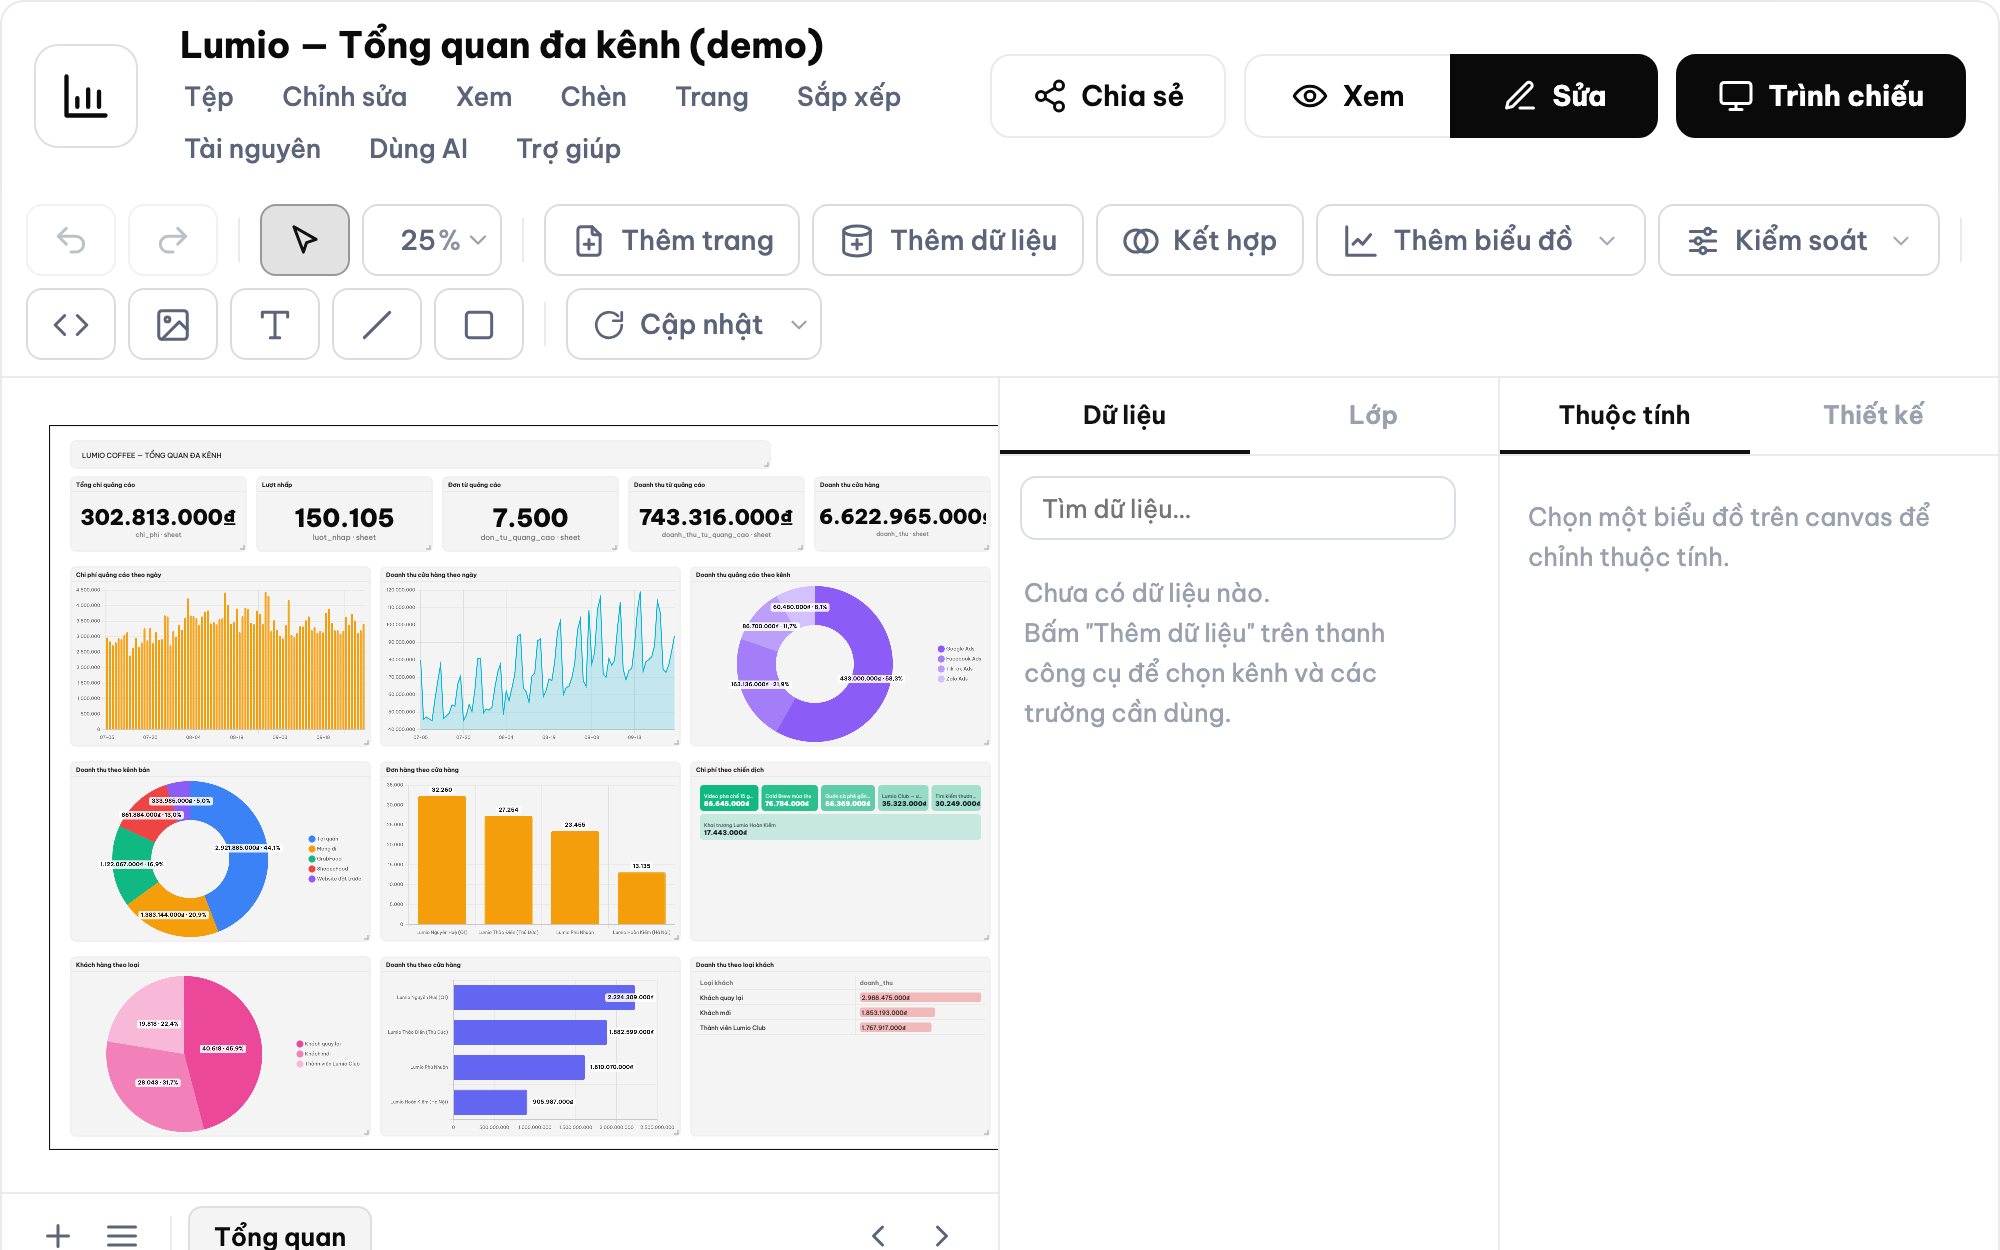Select the Khách hàng theo loại pie chart
The image size is (2000, 1250).
pyautogui.click(x=220, y=1046)
